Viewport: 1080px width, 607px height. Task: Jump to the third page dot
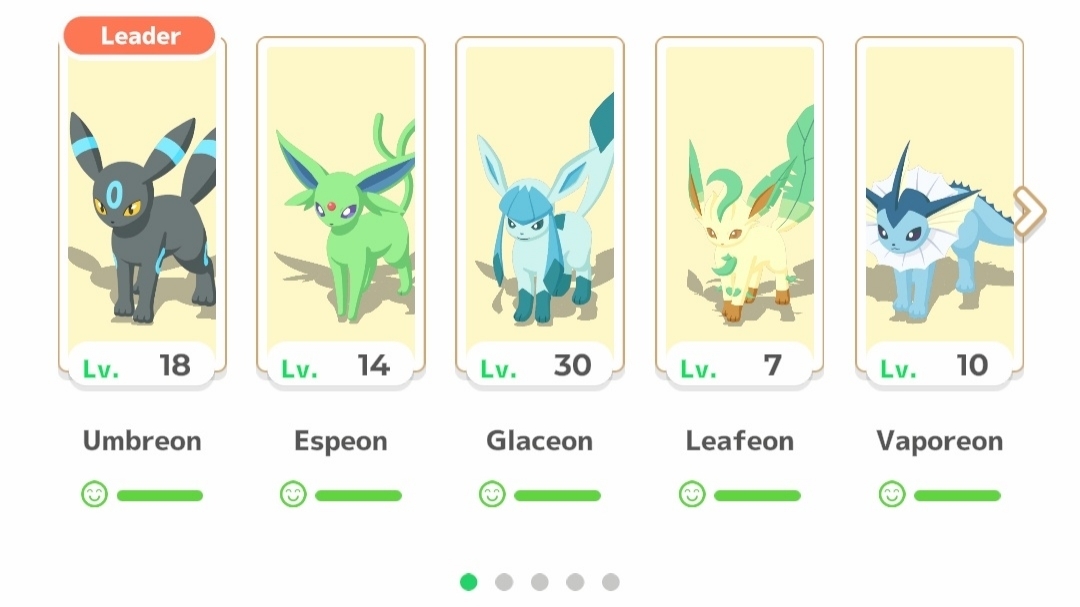(x=539, y=582)
